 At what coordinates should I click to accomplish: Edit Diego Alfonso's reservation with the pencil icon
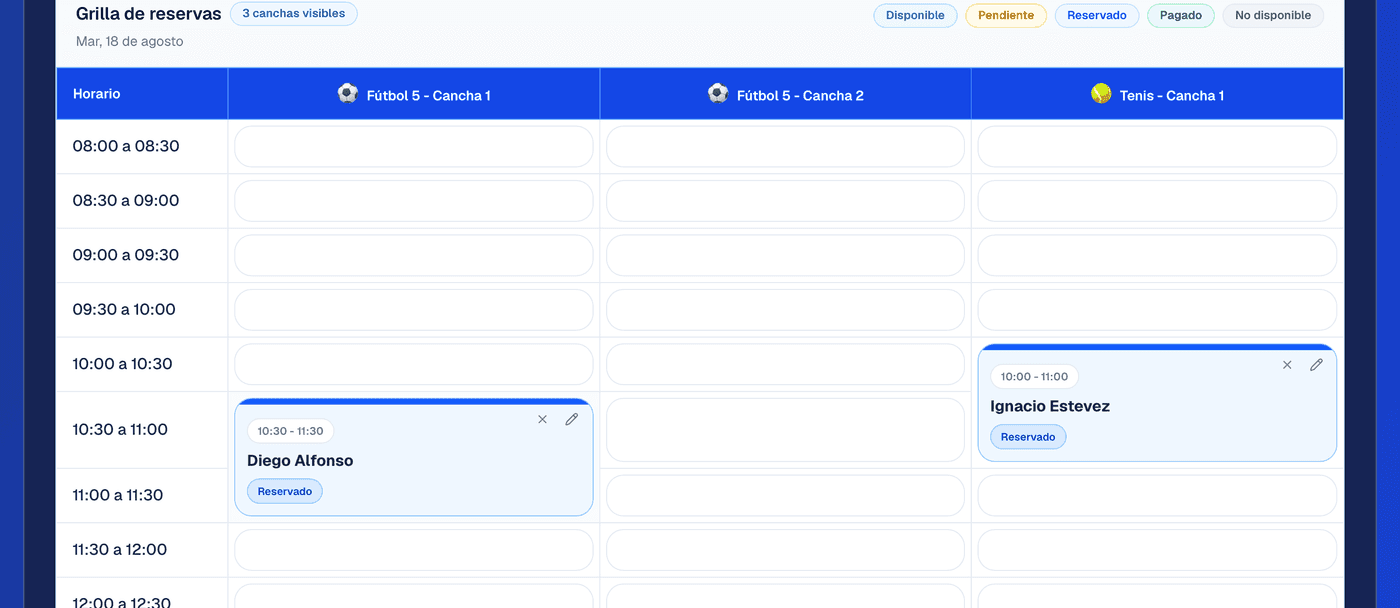point(572,419)
